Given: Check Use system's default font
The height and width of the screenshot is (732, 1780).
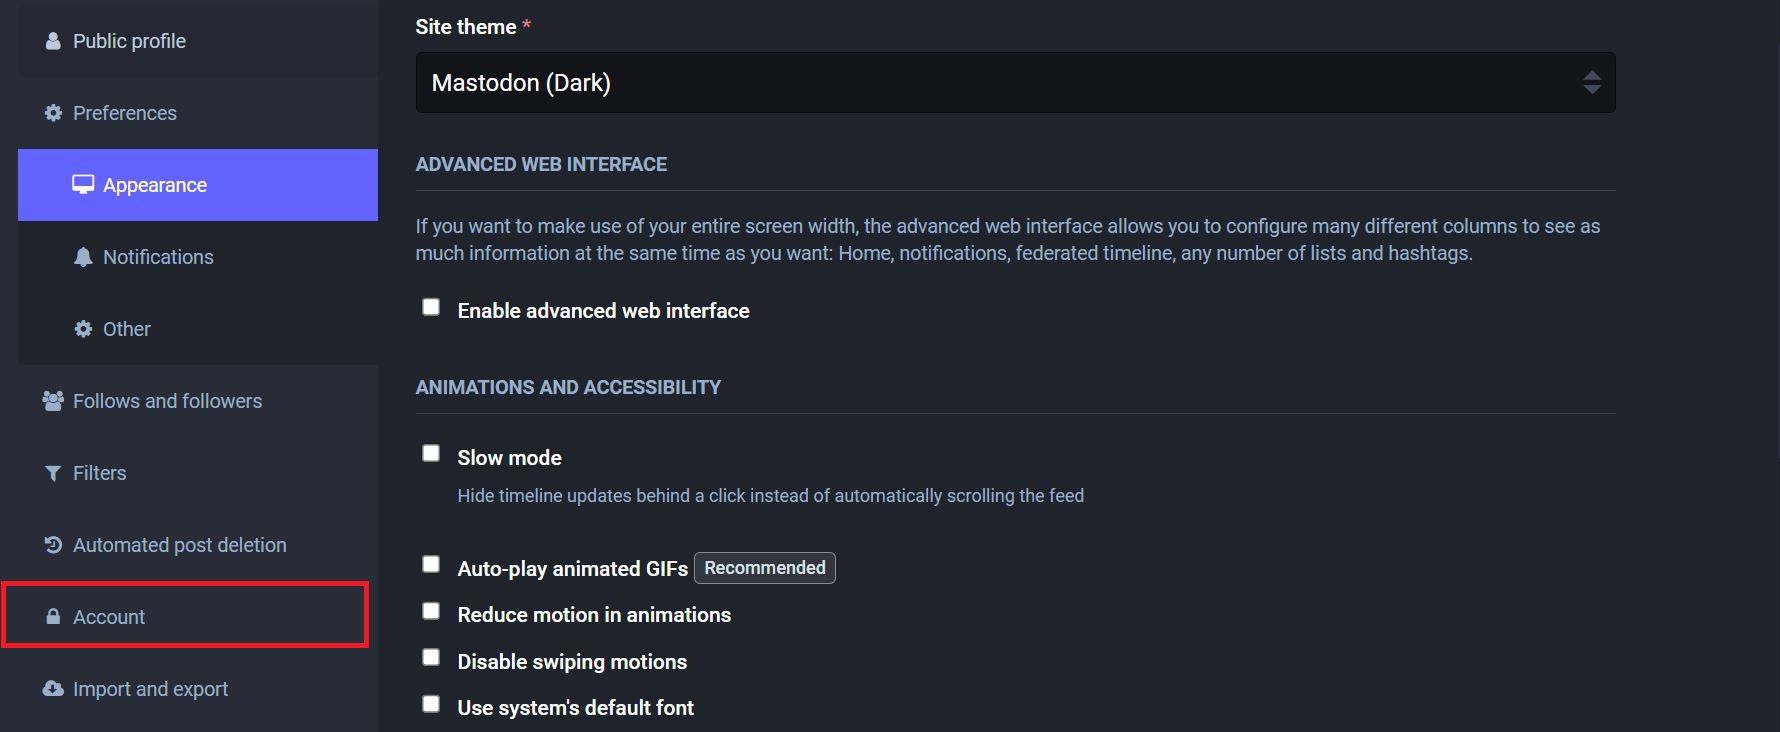Looking at the screenshot, I should pos(431,703).
